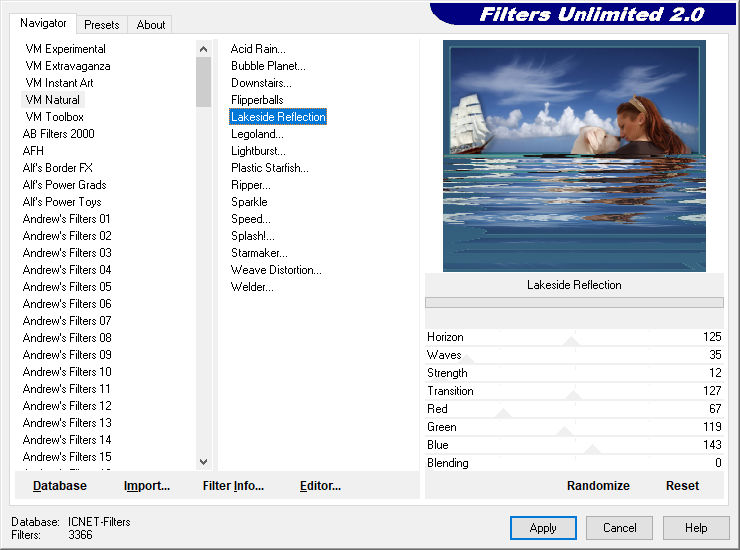The height and width of the screenshot is (550, 740).
Task: Choose the Legoland filter
Action: pyautogui.click(x=257, y=134)
